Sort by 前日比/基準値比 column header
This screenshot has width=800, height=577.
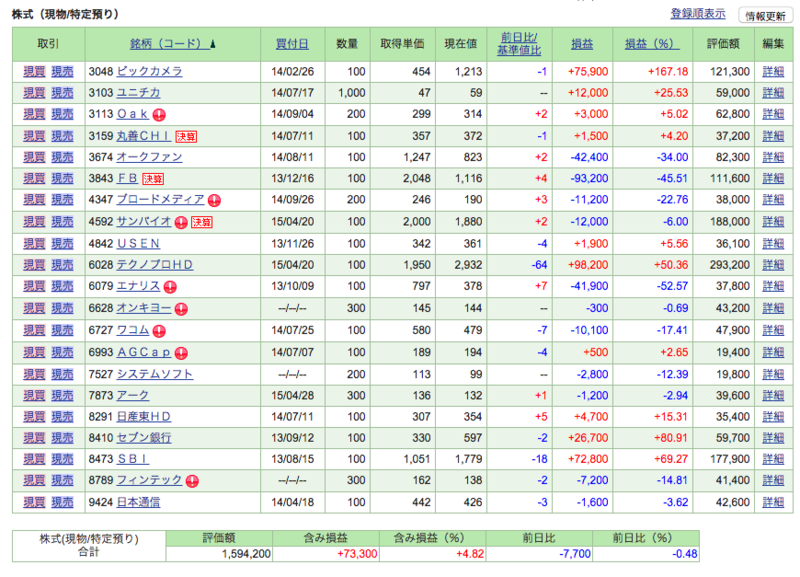click(519, 44)
